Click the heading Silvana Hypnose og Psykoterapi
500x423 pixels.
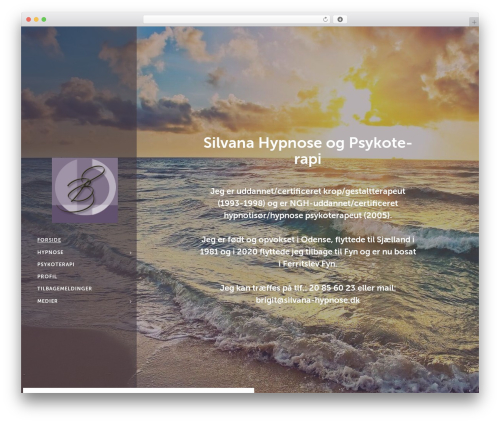point(308,151)
